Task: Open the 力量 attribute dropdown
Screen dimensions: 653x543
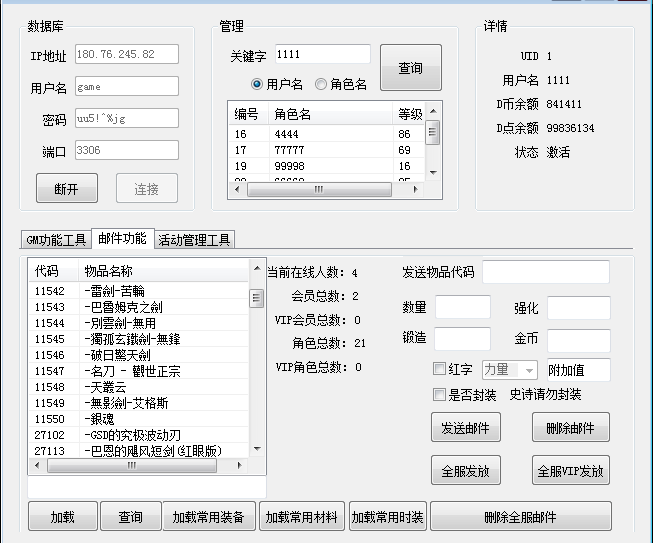Action: coord(510,370)
